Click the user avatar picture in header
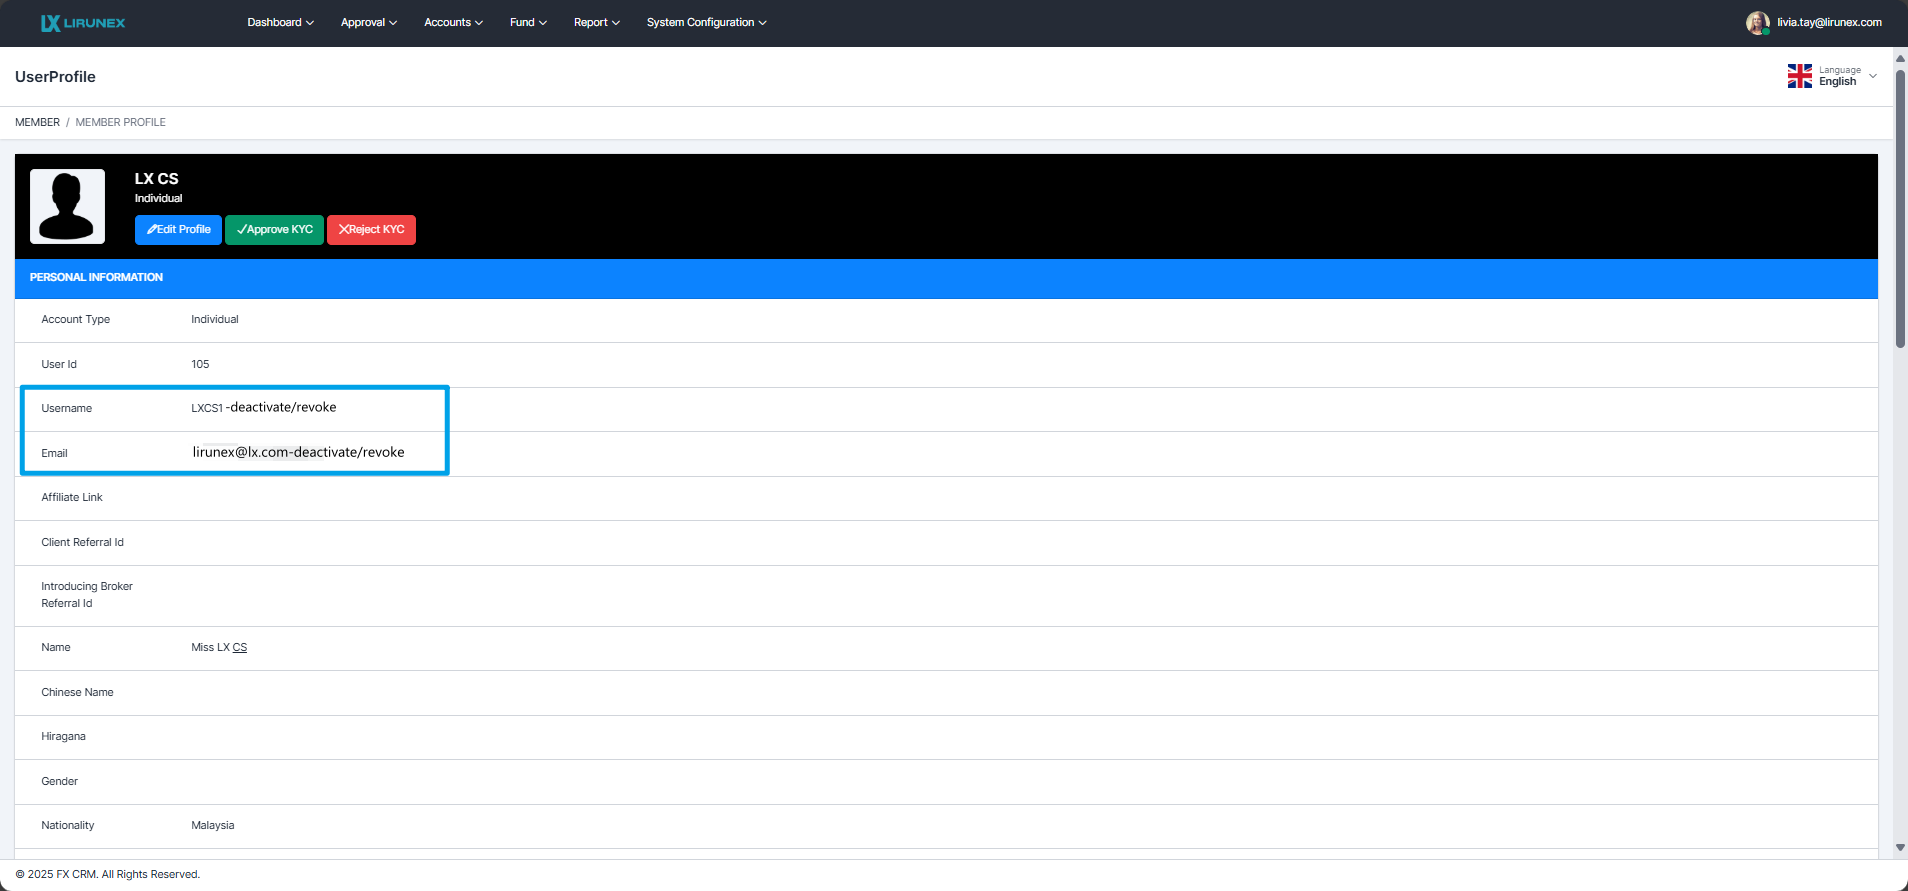 tap(1757, 23)
